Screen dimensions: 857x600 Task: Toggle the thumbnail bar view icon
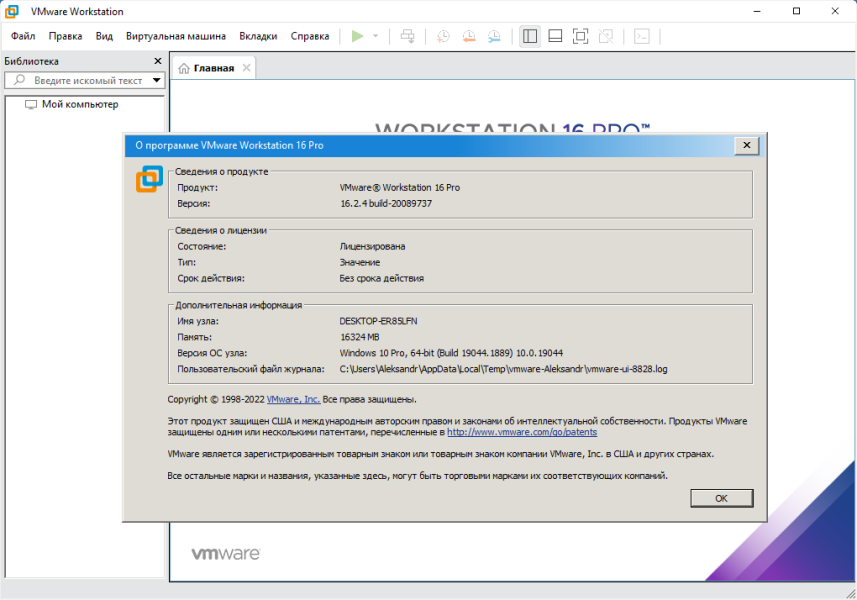555,36
